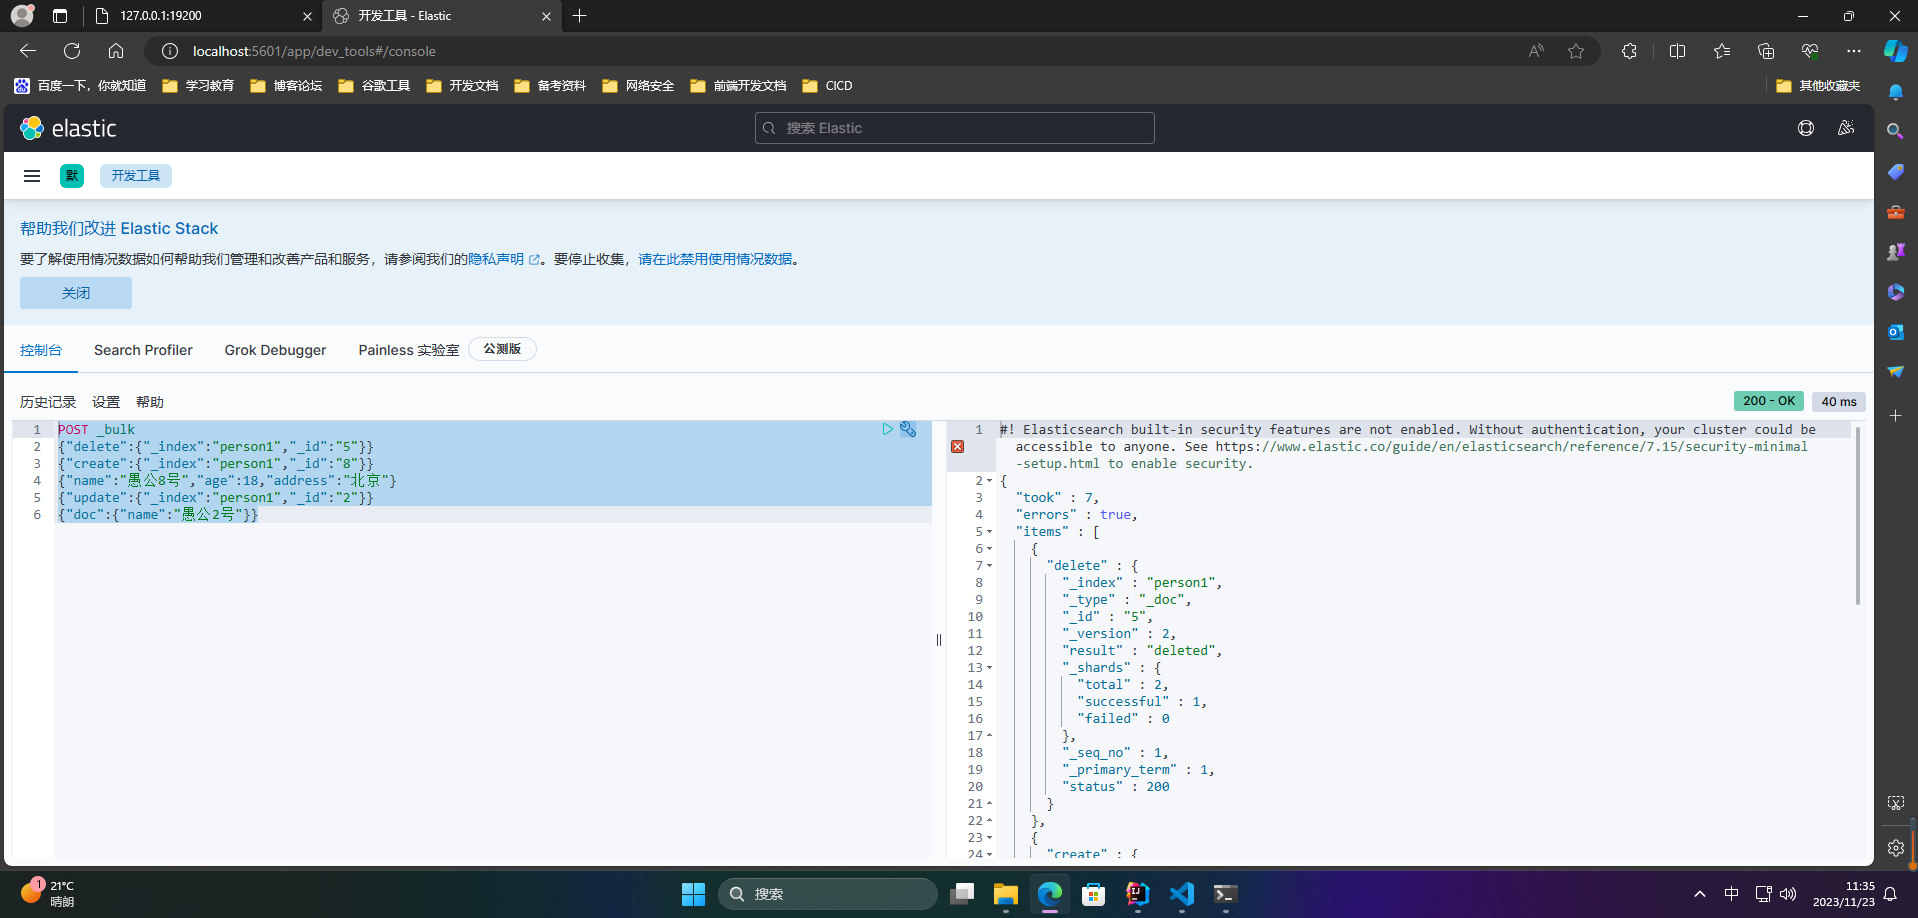Collapse the object fold arrow at line 23
The height and width of the screenshot is (918, 1918).
point(990,838)
